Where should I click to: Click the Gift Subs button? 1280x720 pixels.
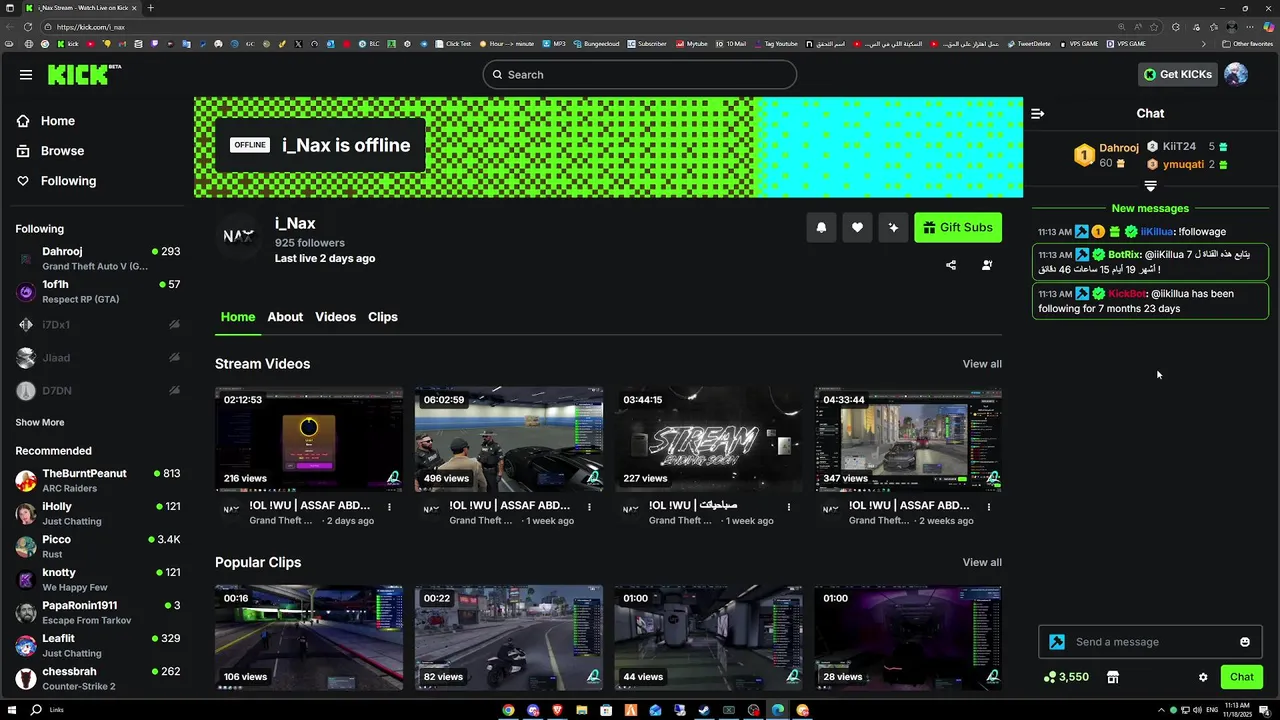pyautogui.click(x=958, y=227)
